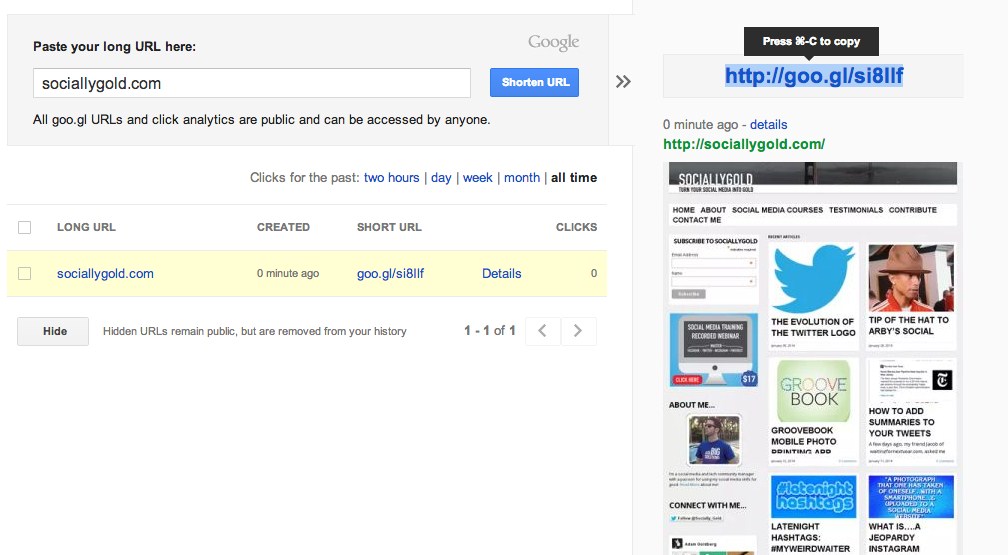Viewport: 1008px width, 555px height.
Task: Show clicks for the past day
Action: pos(441,177)
